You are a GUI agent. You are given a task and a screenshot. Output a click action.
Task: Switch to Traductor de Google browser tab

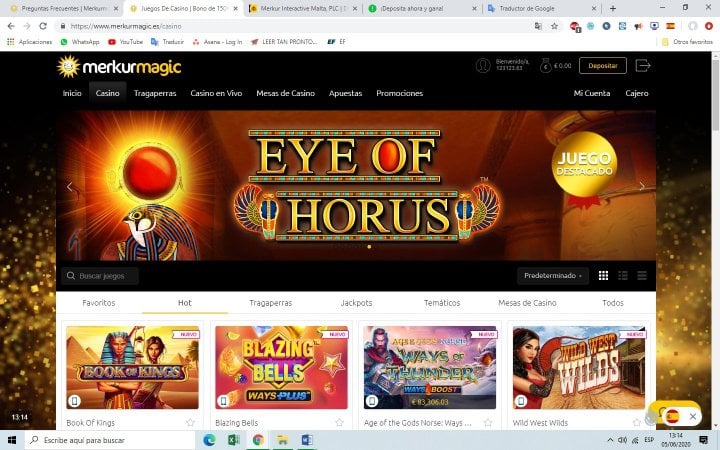point(542,8)
